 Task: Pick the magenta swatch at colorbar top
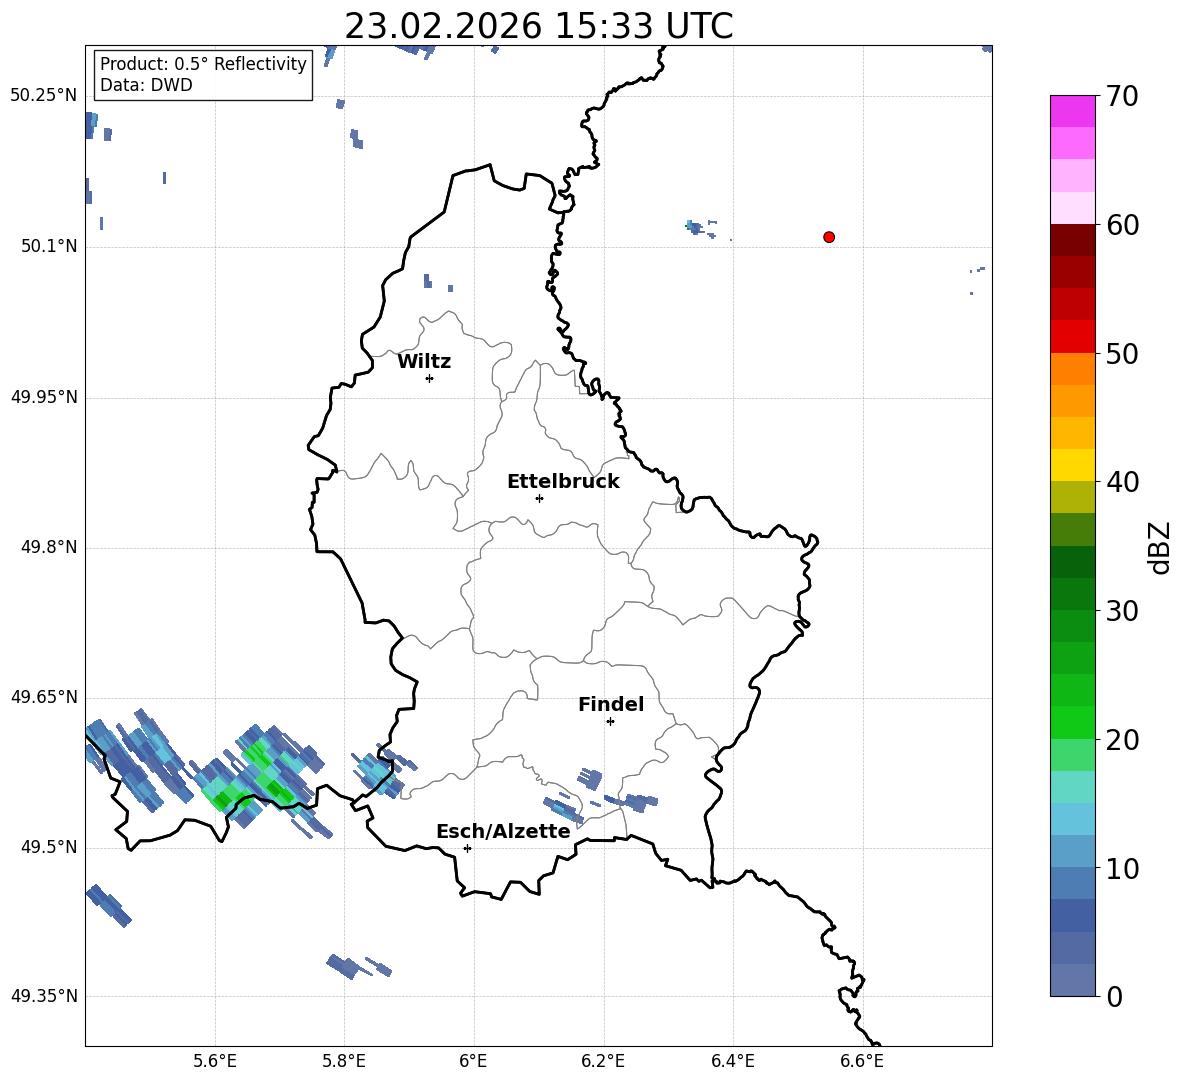[x=1072, y=111]
